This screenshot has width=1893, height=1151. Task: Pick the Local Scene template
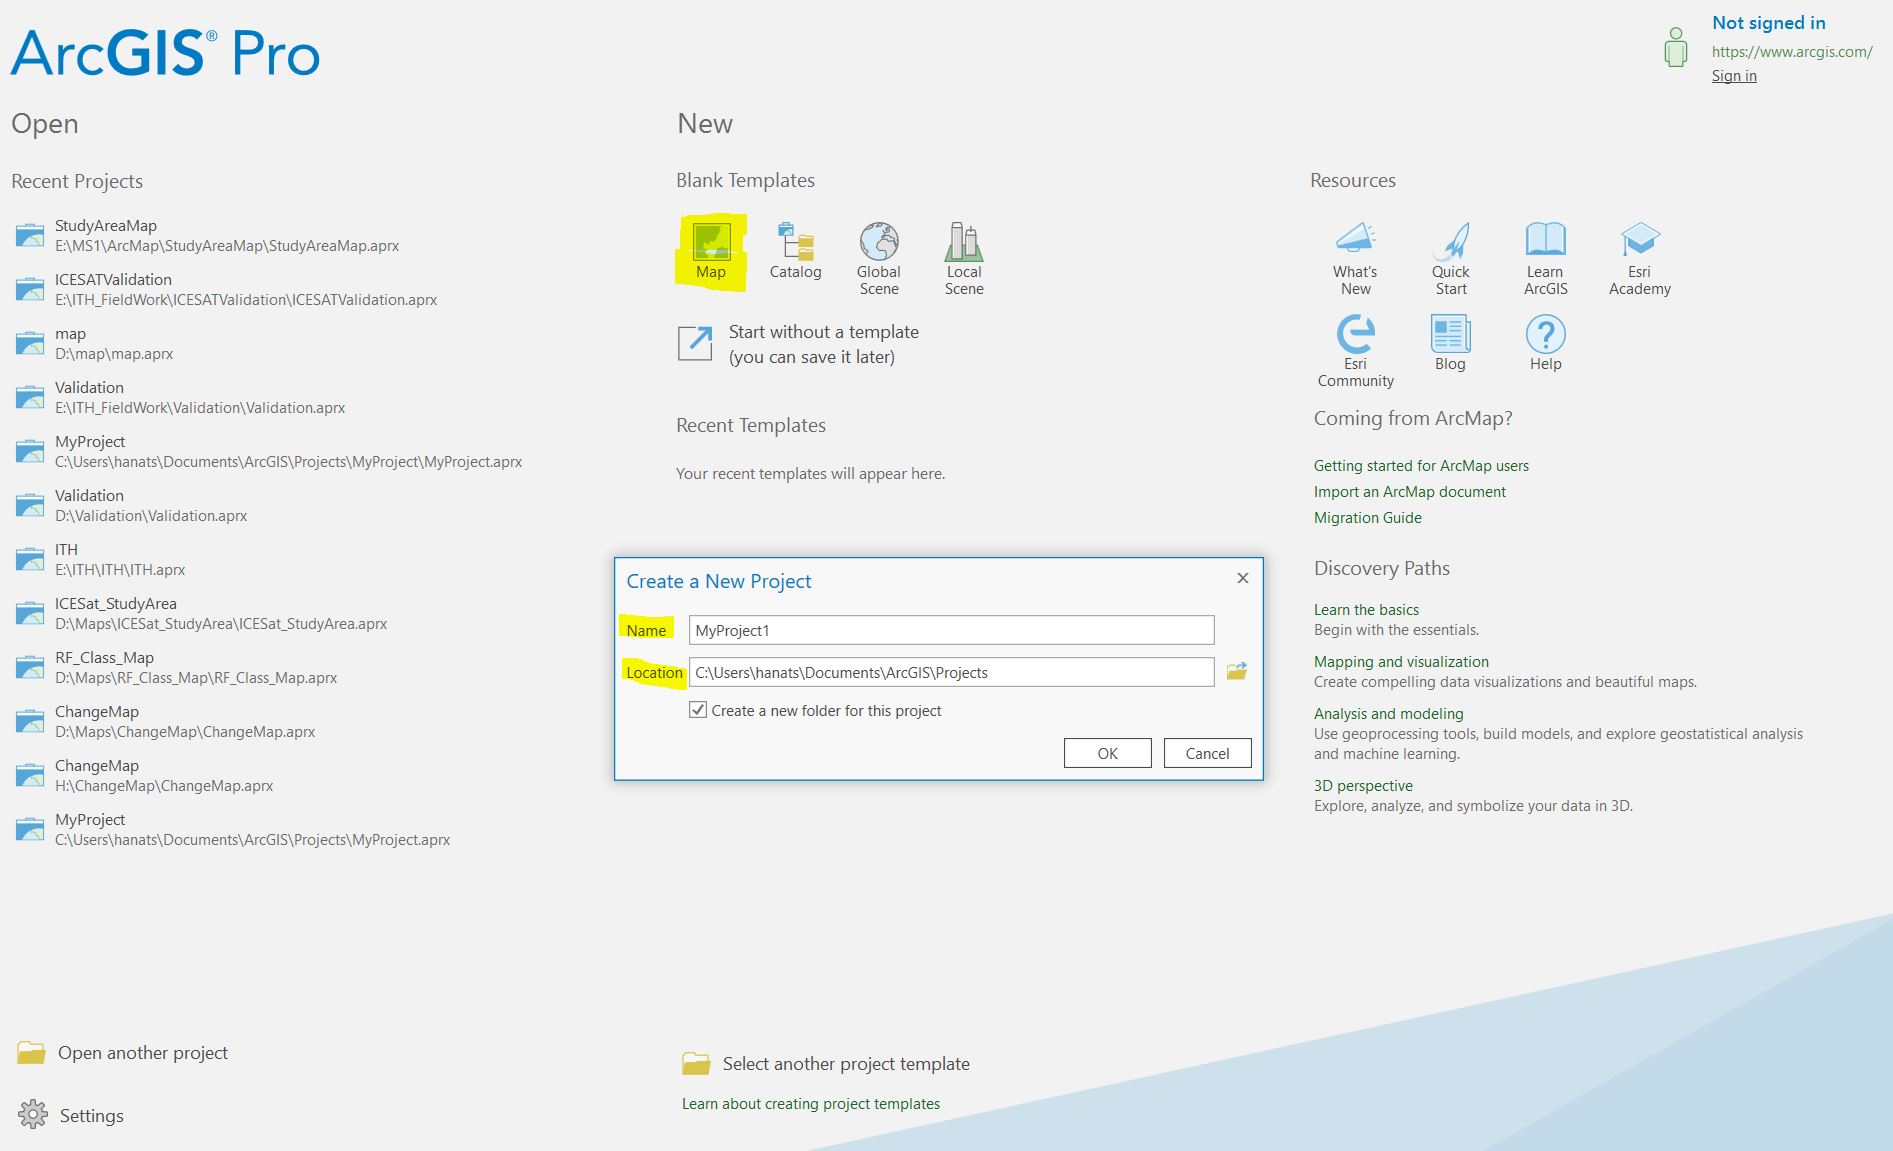[964, 242]
